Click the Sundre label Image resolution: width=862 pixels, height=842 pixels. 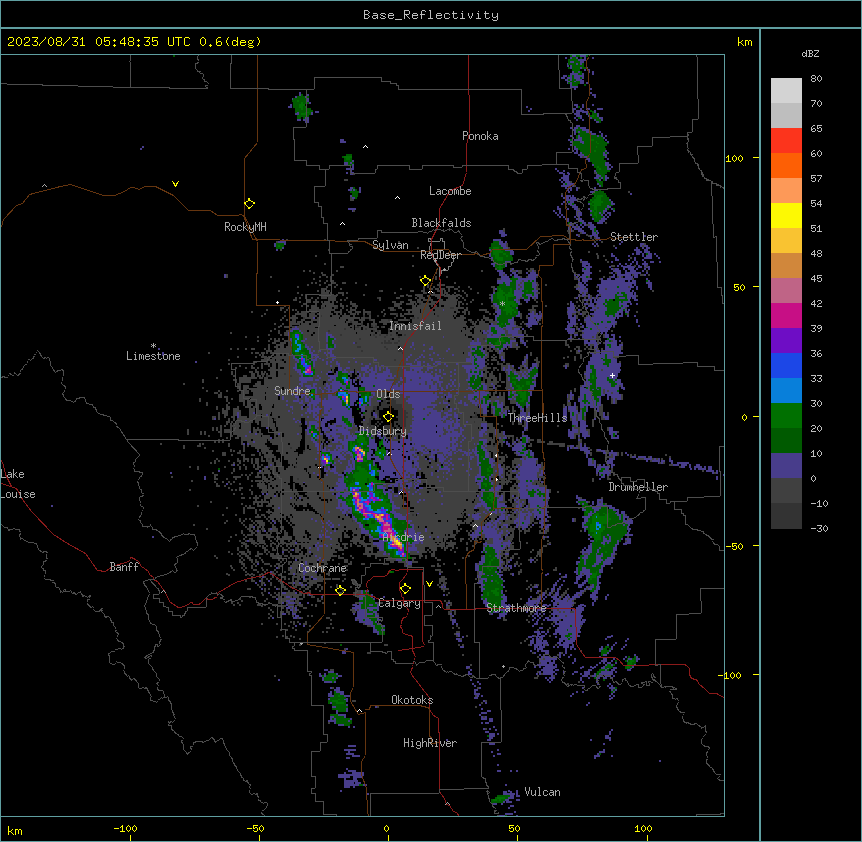pyautogui.click(x=292, y=391)
